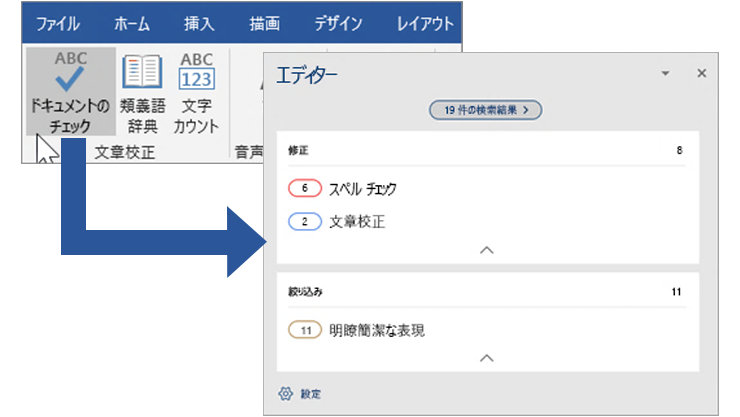
Task: Open the エディター pane options dropdown arrow
Action: (x=665, y=73)
